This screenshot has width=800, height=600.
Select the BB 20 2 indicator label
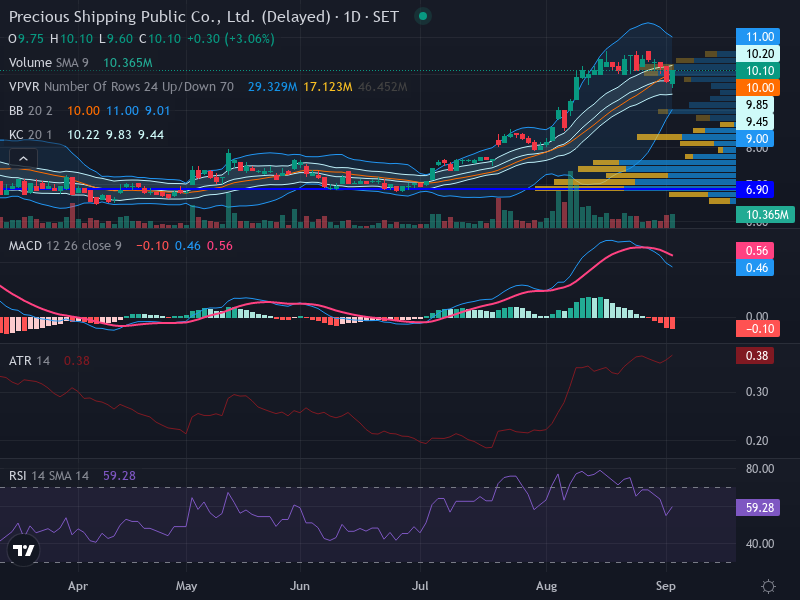[x=31, y=111]
